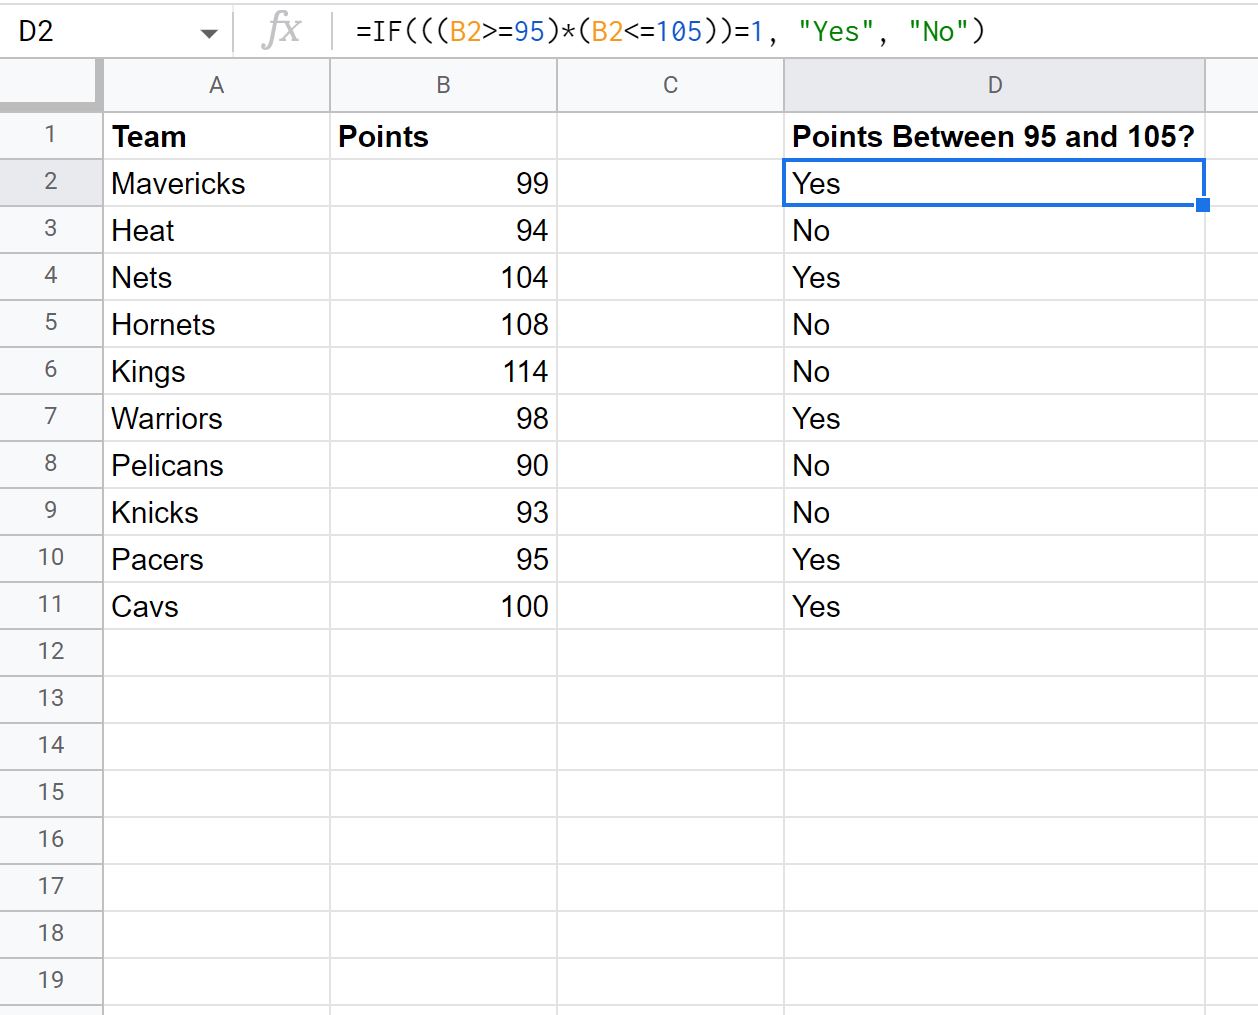The image size is (1258, 1015).
Task: Click the Points header cell
Action: [x=443, y=136]
